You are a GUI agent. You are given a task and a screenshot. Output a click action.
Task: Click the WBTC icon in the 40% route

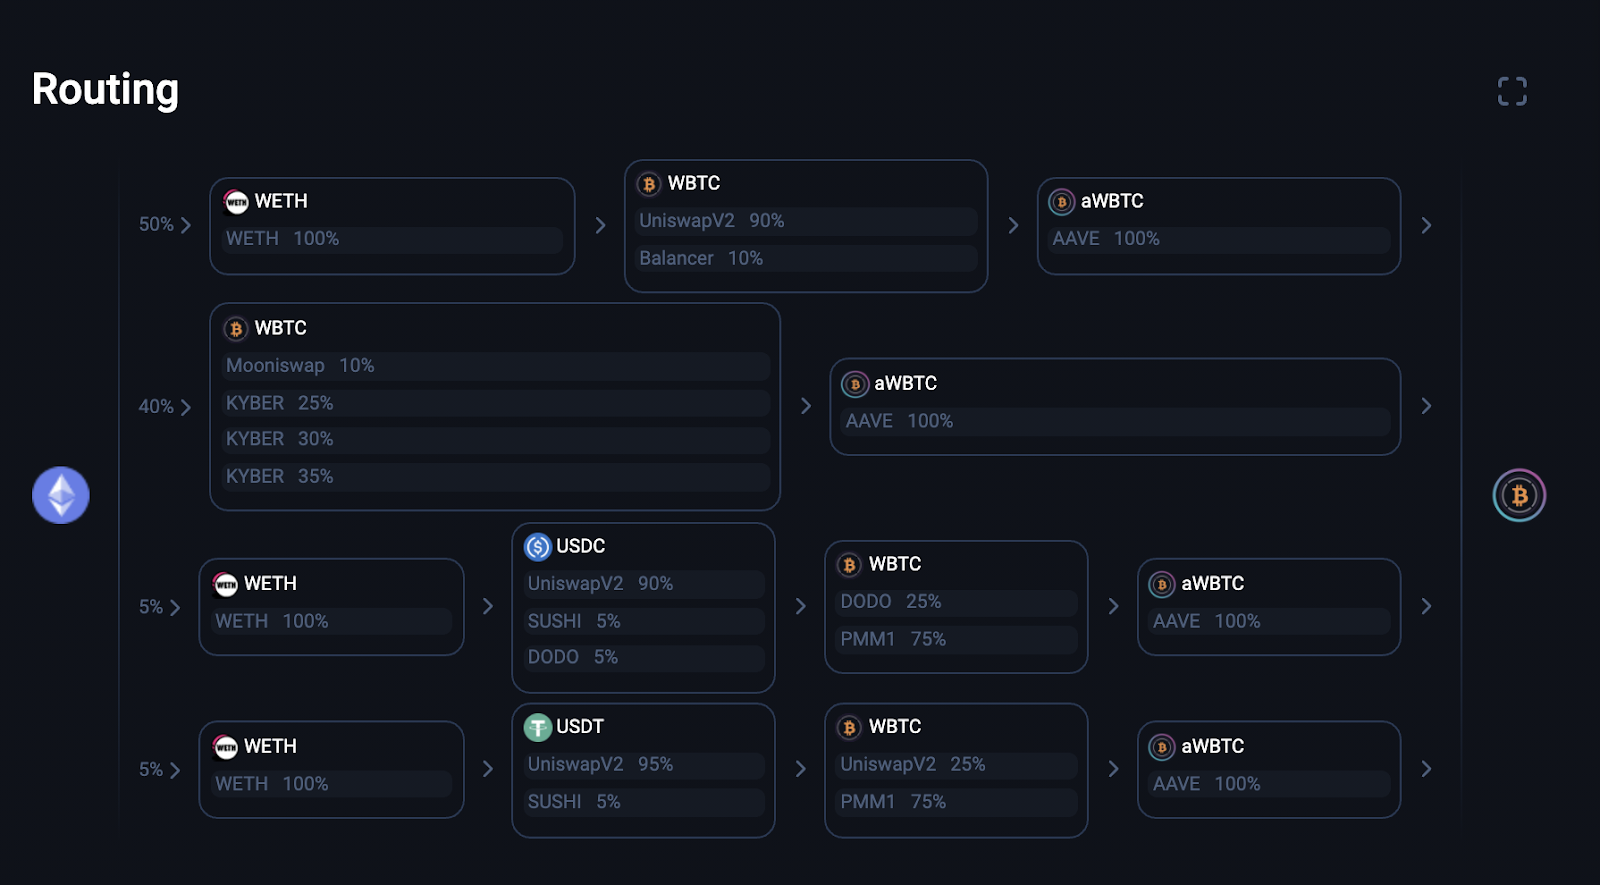[236, 329]
